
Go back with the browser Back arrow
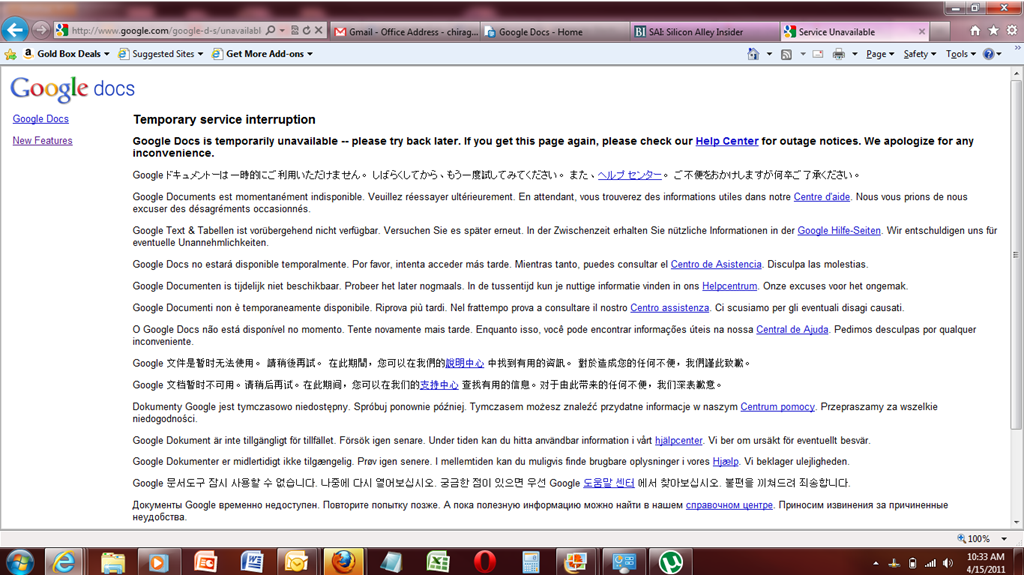coord(15,29)
